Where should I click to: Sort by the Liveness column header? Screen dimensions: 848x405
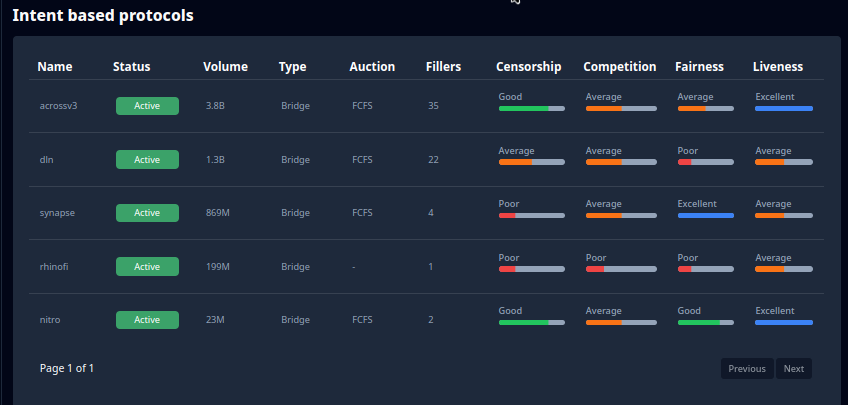tap(778, 67)
